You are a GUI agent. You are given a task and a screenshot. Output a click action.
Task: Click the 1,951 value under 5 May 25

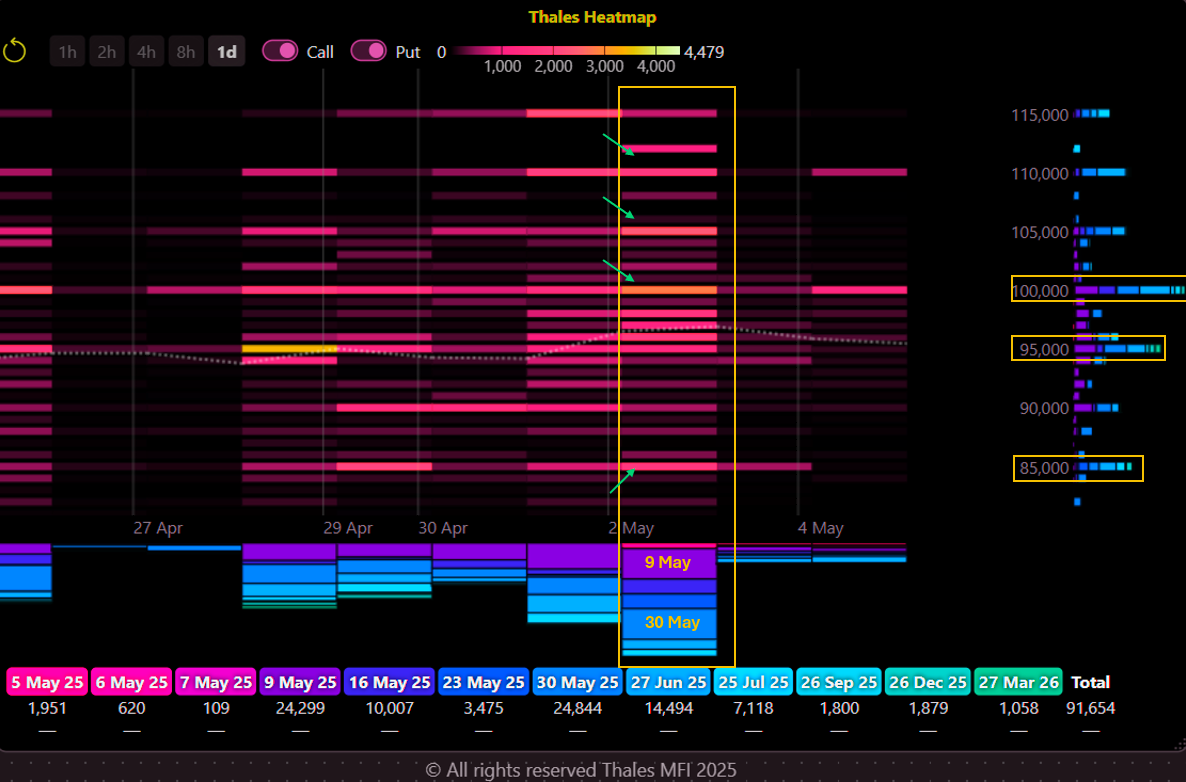coord(47,709)
